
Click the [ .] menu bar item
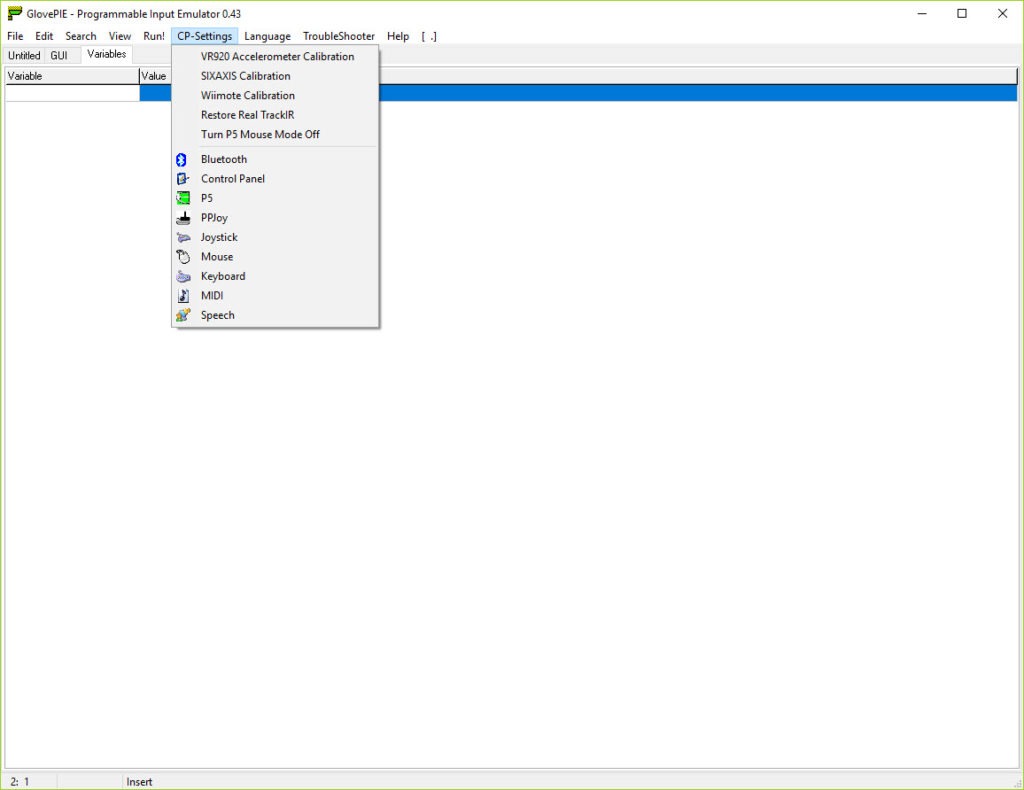tap(429, 37)
